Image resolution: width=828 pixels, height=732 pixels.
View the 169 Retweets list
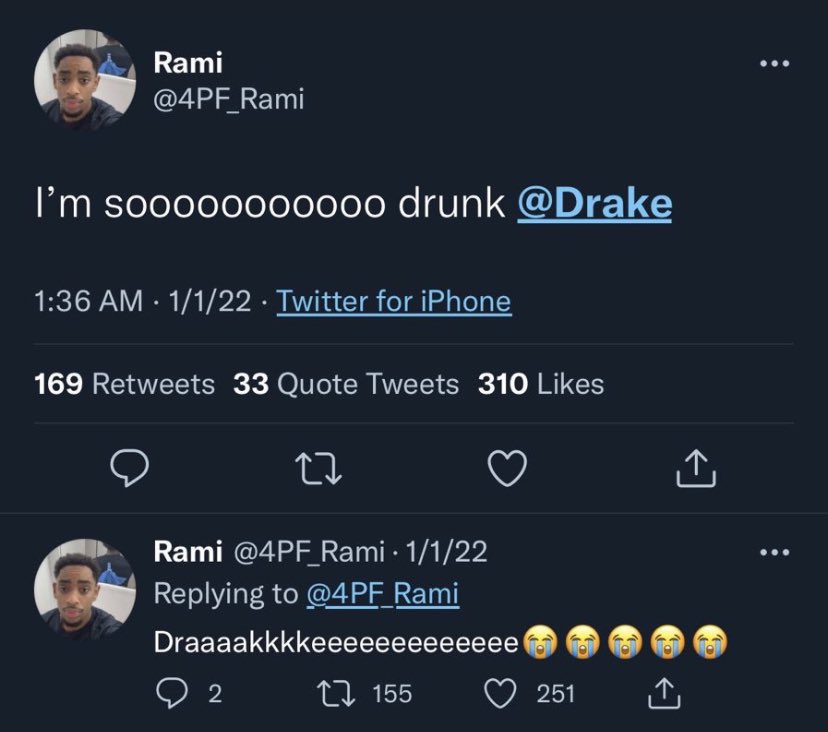click(124, 383)
